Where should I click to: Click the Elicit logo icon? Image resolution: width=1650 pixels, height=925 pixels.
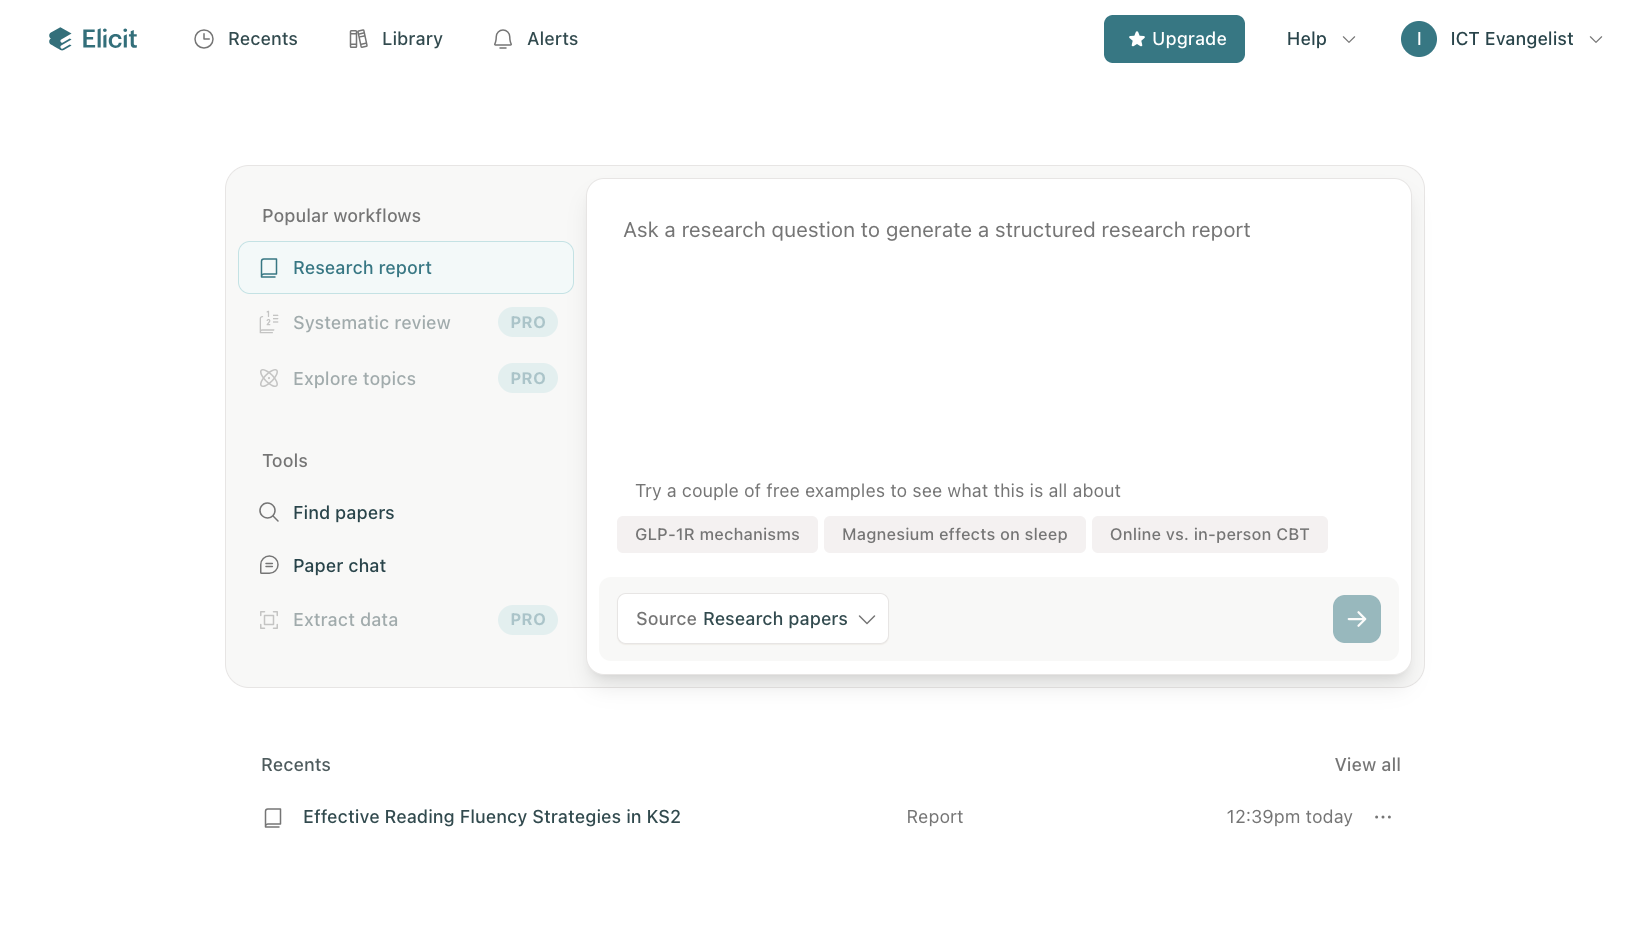tap(60, 39)
